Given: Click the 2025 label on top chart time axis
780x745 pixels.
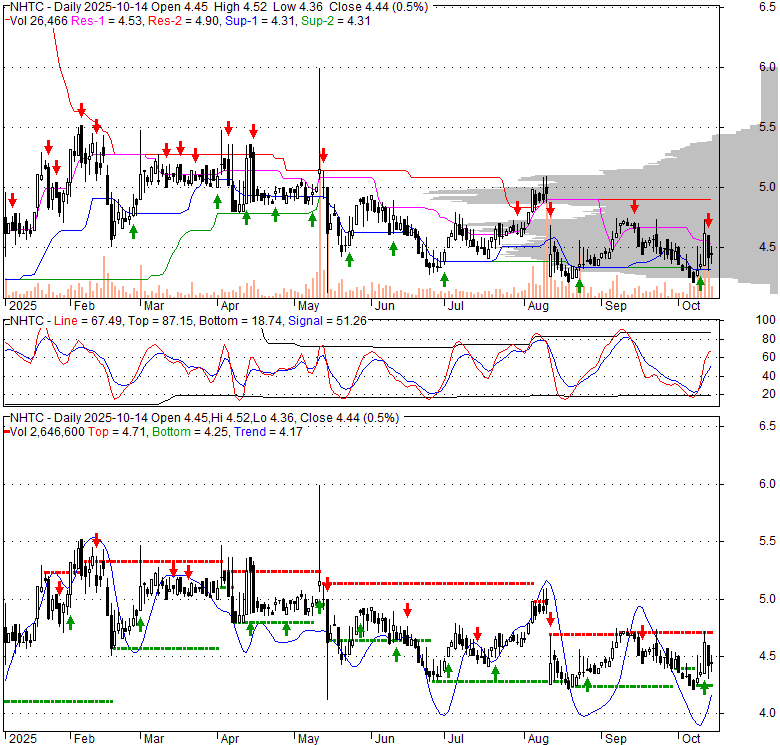Looking at the screenshot, I should point(23,306).
